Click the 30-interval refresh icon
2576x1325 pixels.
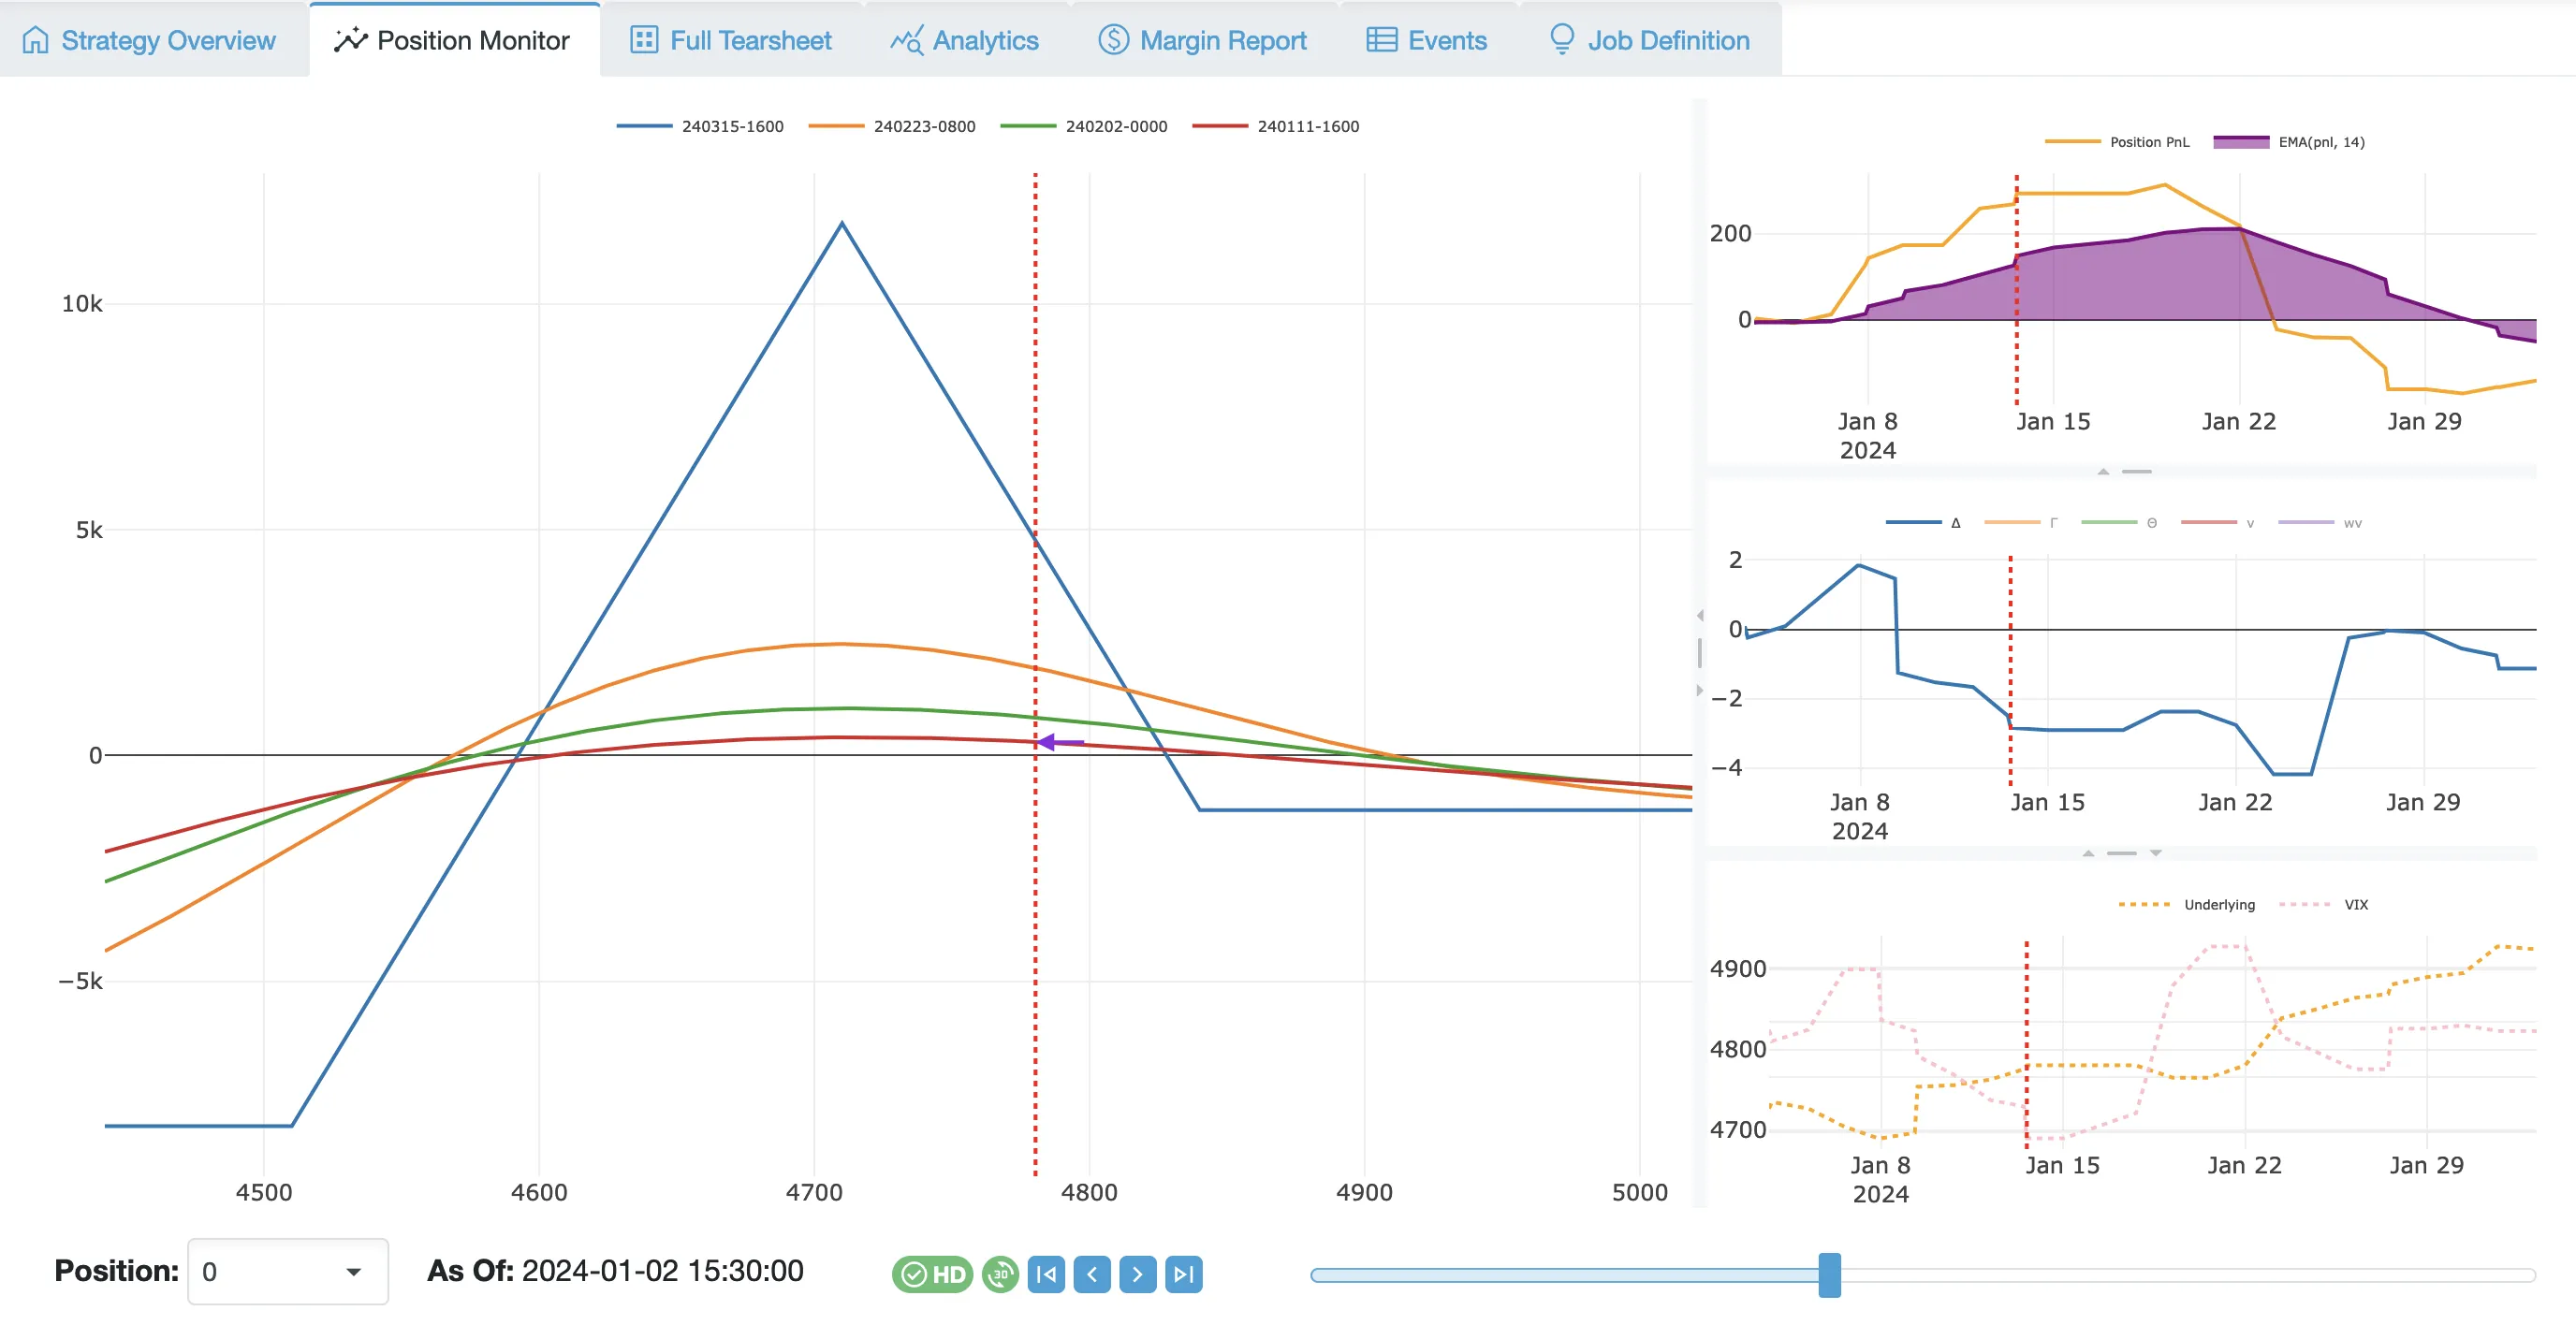click(1000, 1274)
